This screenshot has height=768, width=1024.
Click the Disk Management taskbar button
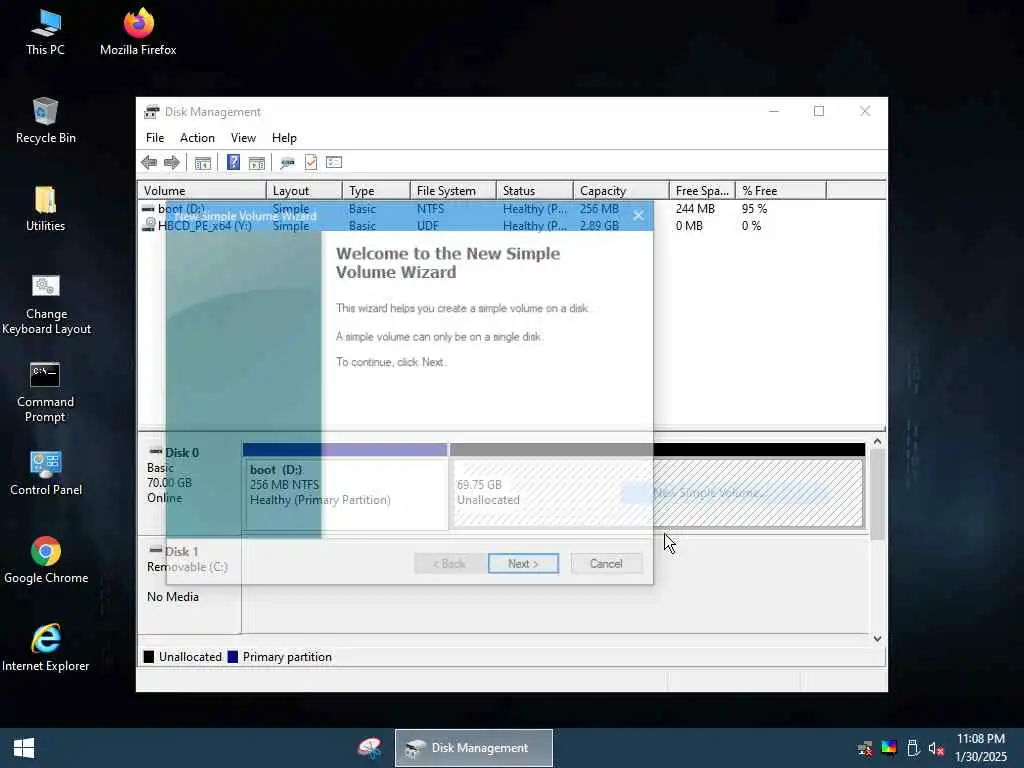click(x=474, y=748)
